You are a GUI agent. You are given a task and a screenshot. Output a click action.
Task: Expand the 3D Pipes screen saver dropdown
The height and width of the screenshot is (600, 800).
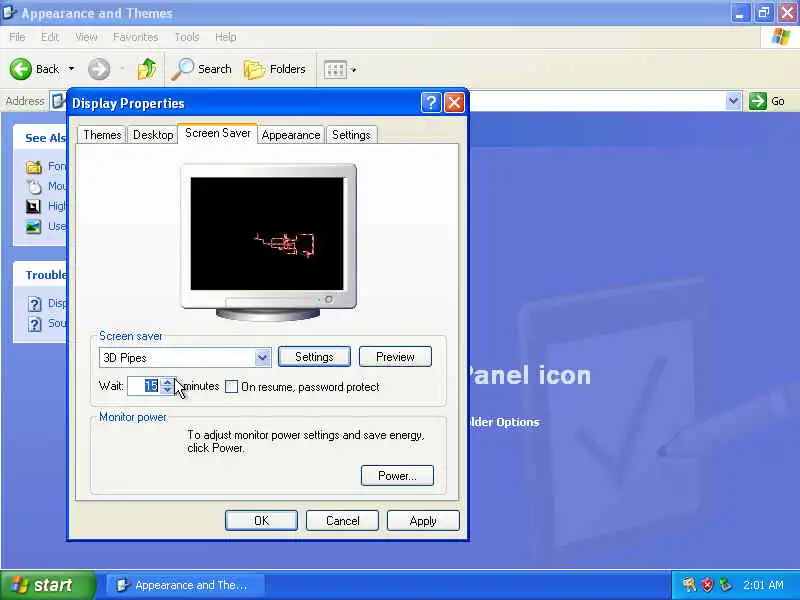click(x=262, y=357)
